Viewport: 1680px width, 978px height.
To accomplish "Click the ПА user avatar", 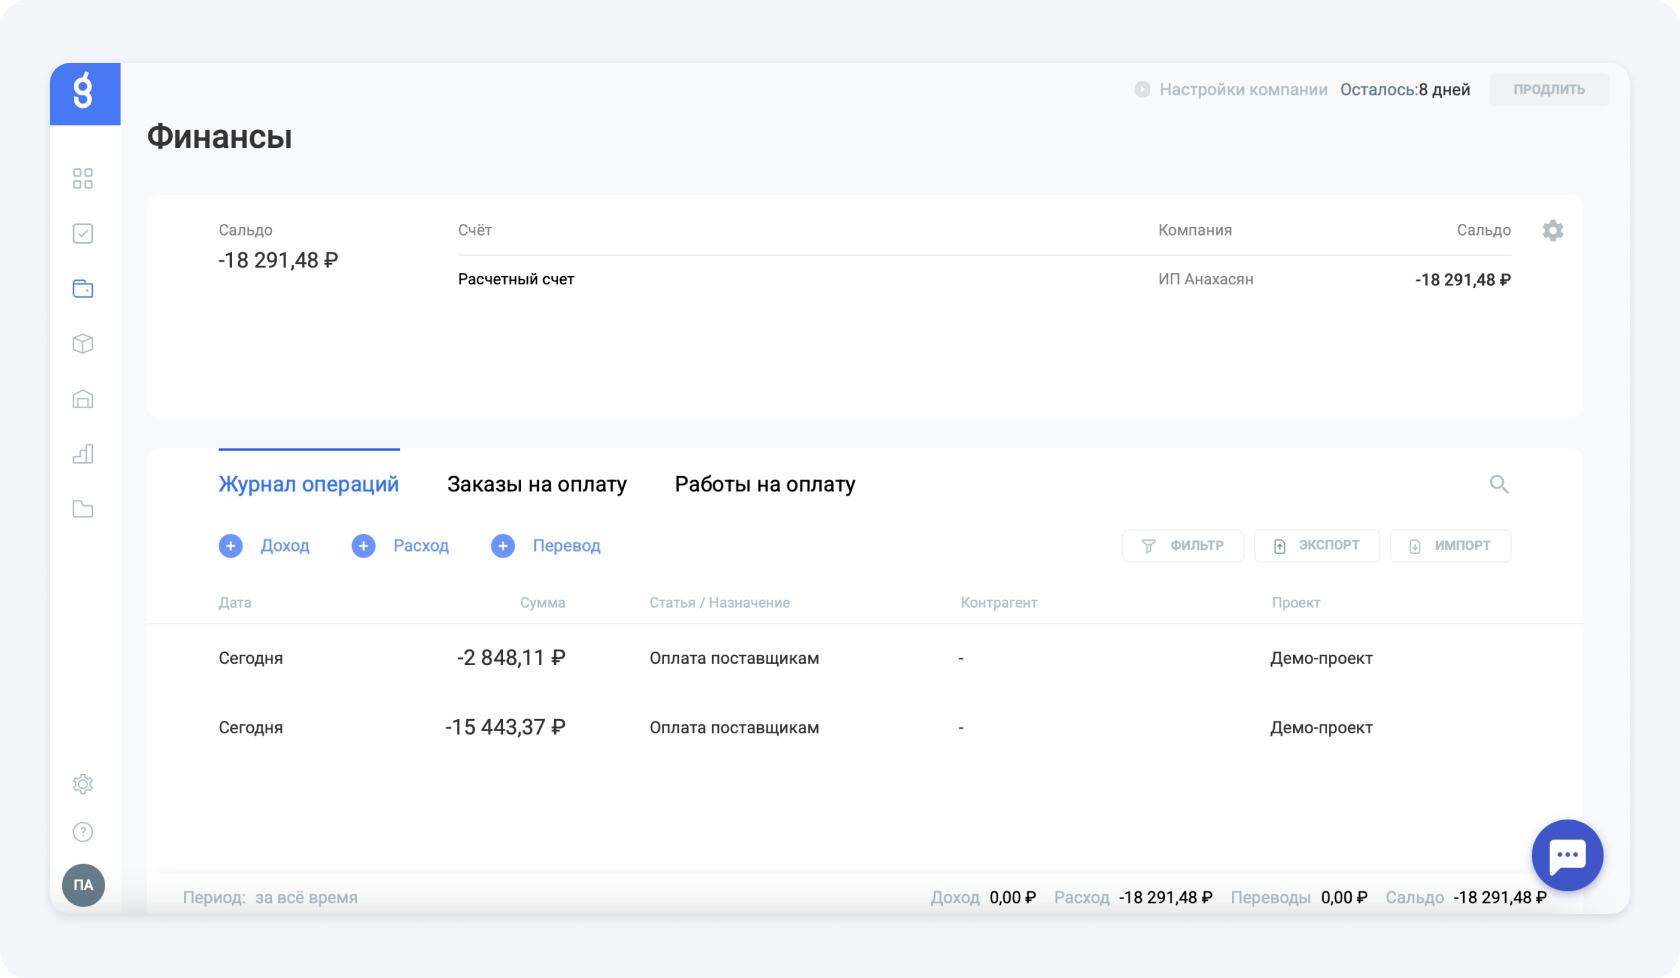I will click(x=83, y=885).
